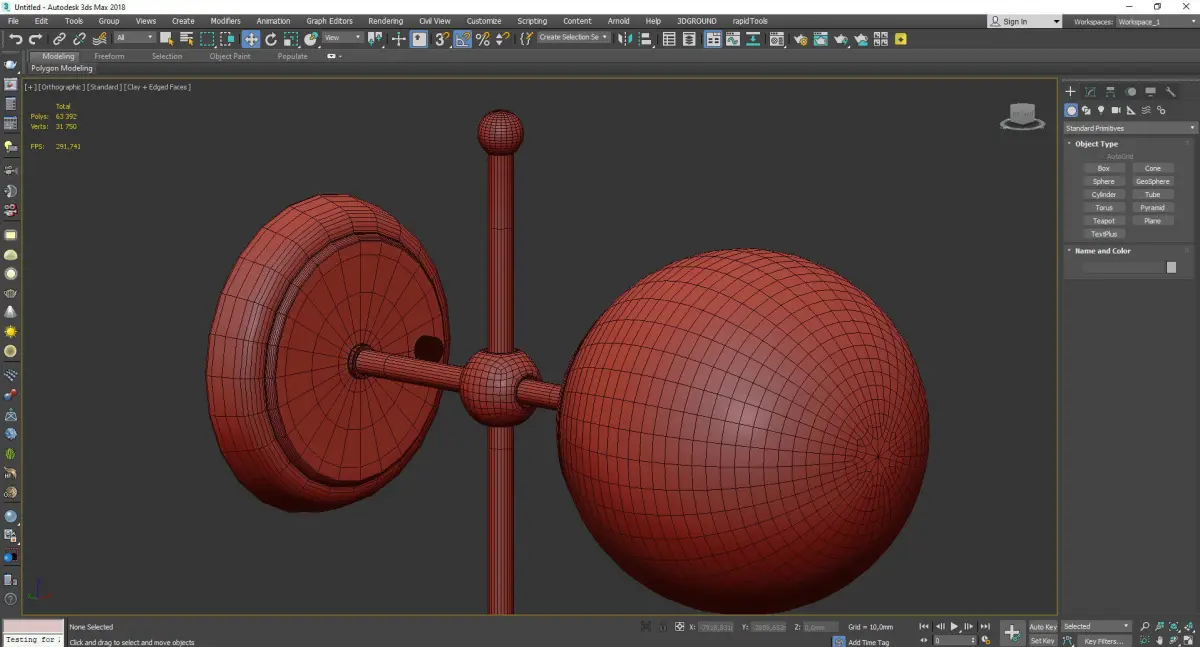Switch to the Hierarchy command panel tab

point(1111,92)
